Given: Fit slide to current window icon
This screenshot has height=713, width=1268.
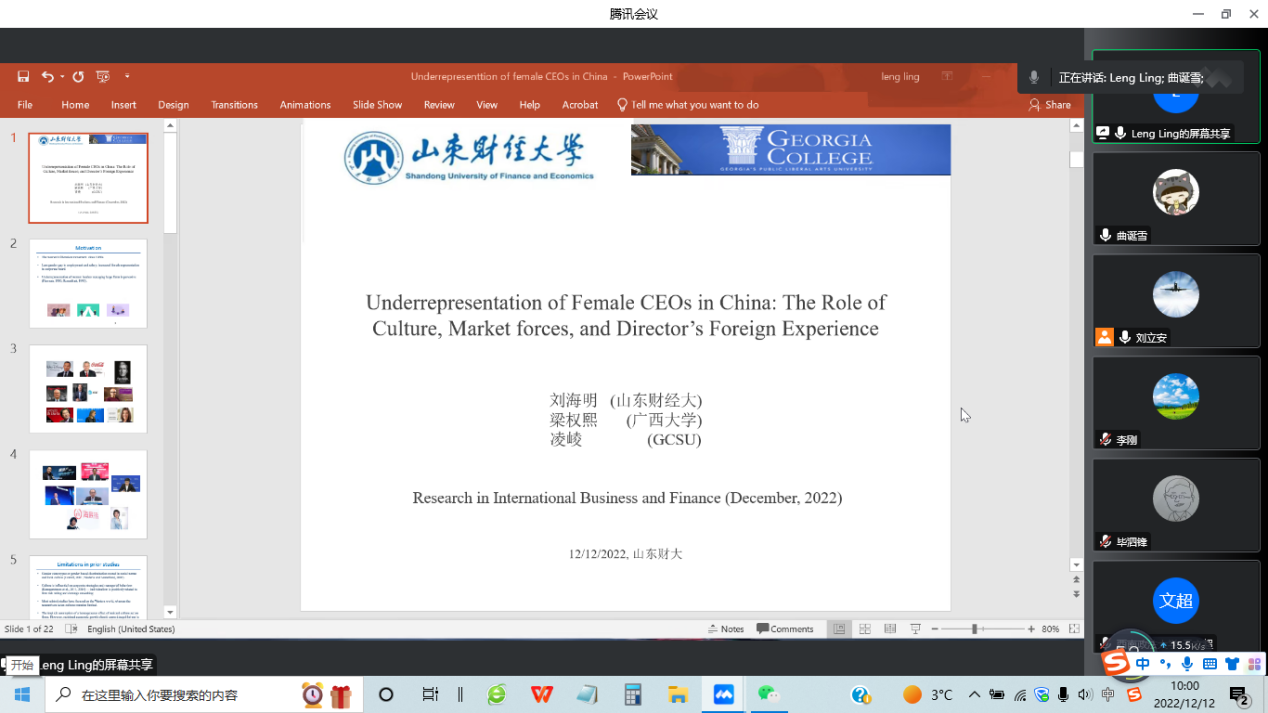Looking at the screenshot, I should (x=1074, y=629).
